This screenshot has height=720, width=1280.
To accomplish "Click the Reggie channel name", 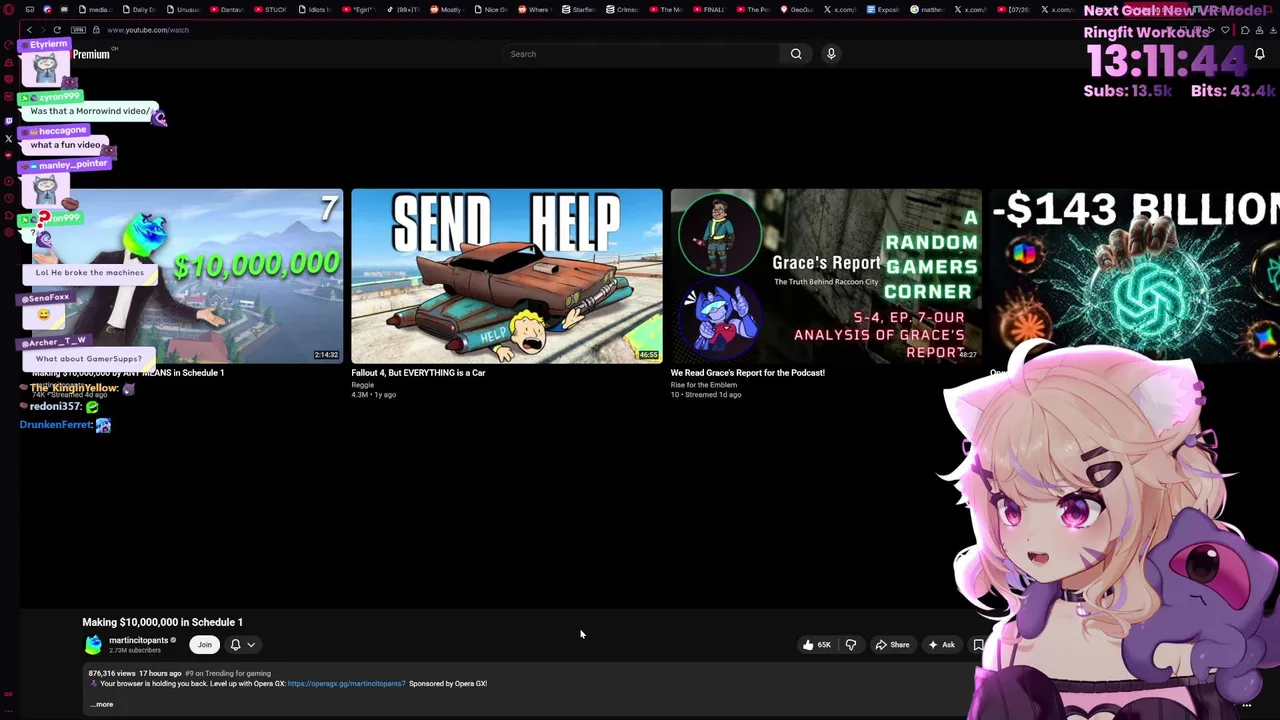I will click(x=363, y=385).
